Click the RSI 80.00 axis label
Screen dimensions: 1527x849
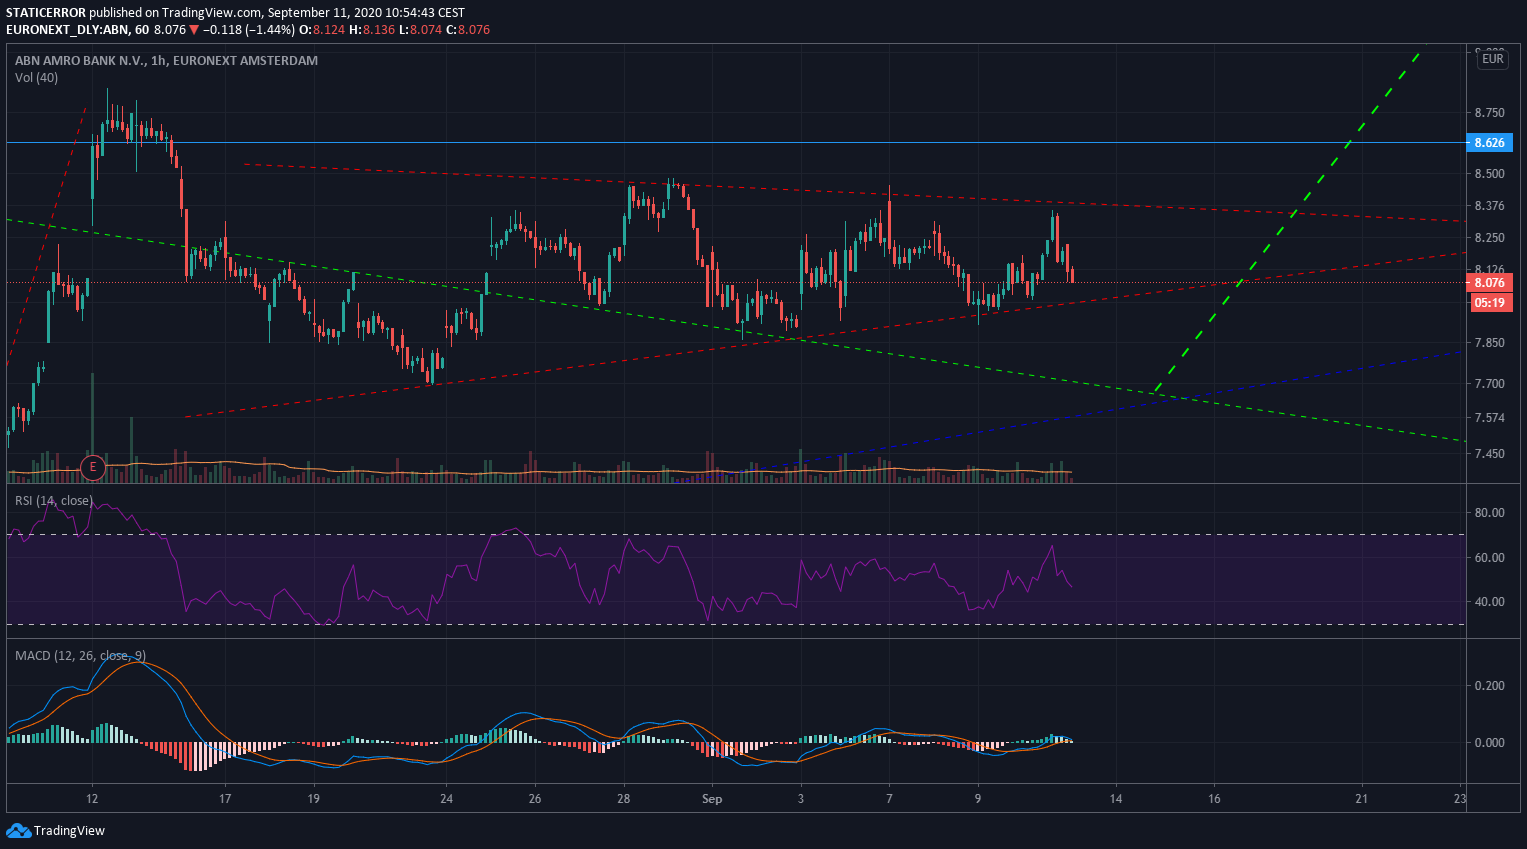[x=1489, y=513]
